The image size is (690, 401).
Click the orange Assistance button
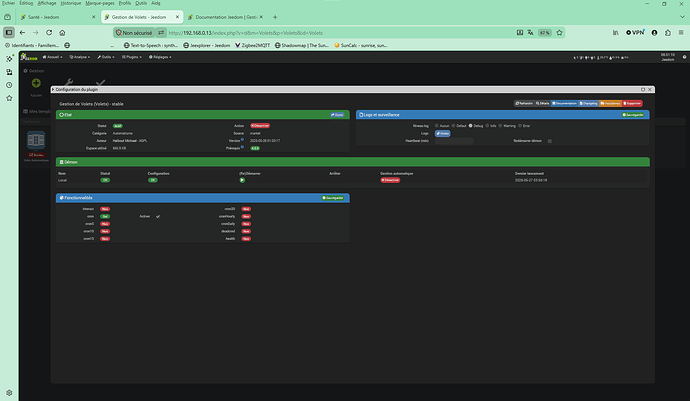(610, 103)
